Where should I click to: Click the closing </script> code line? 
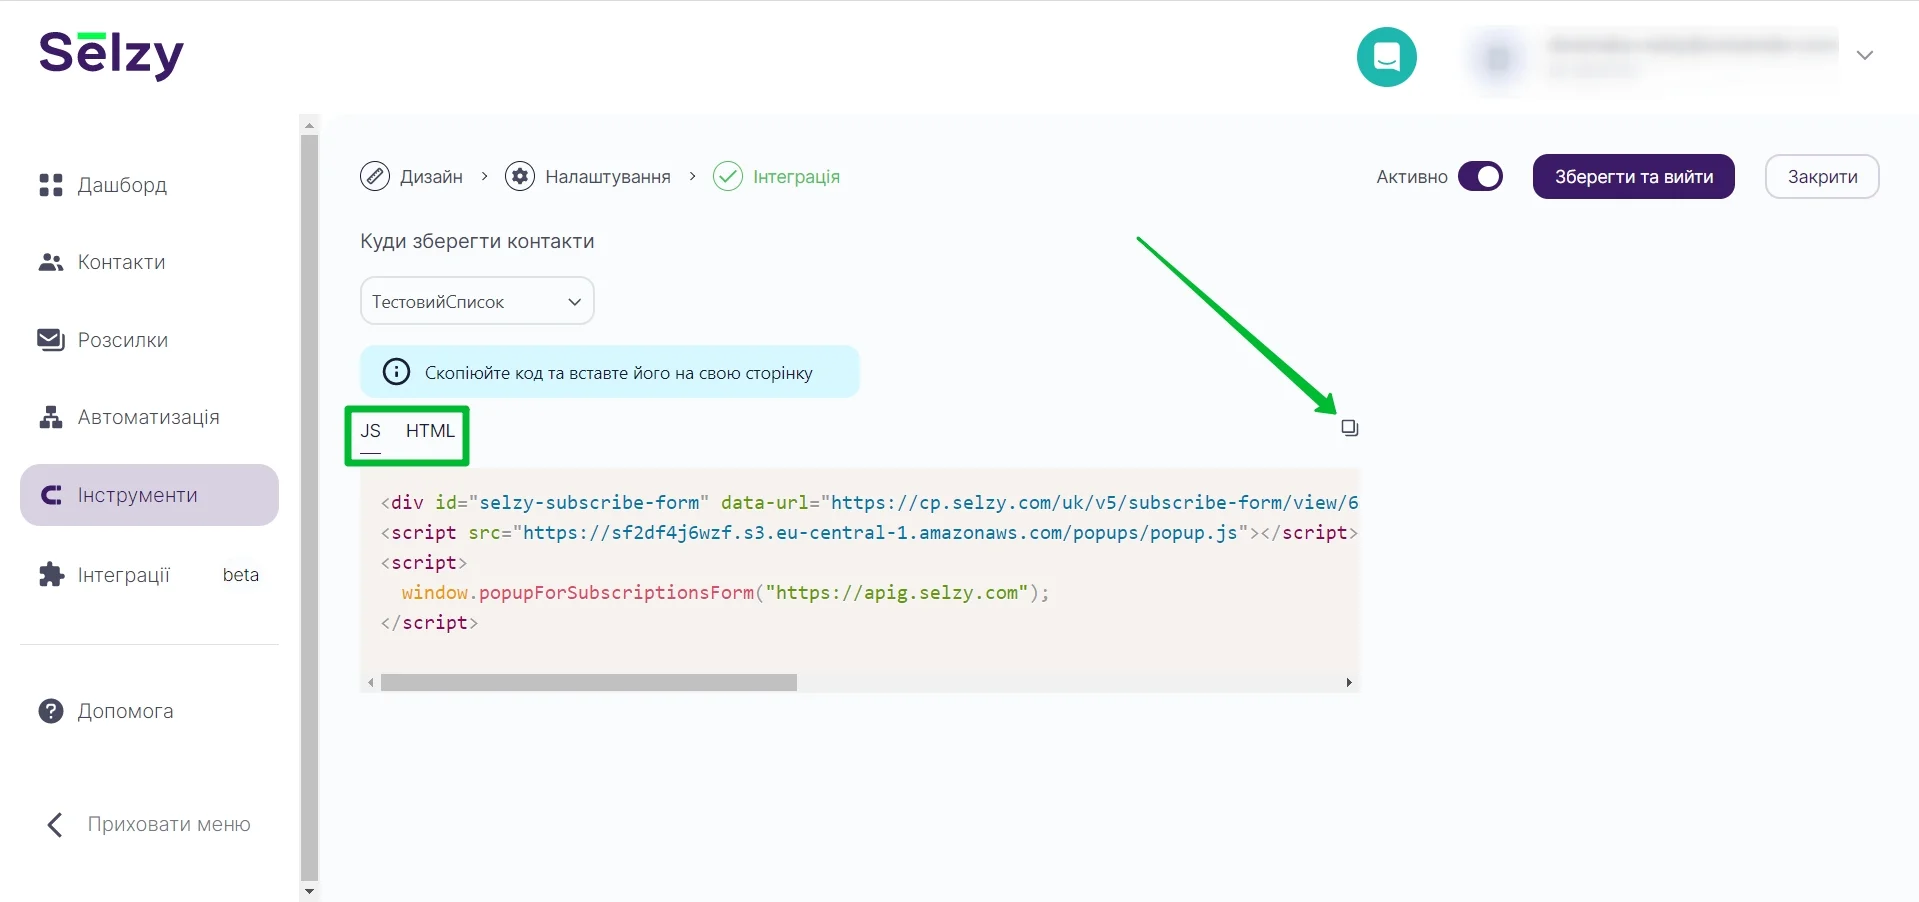(x=429, y=623)
